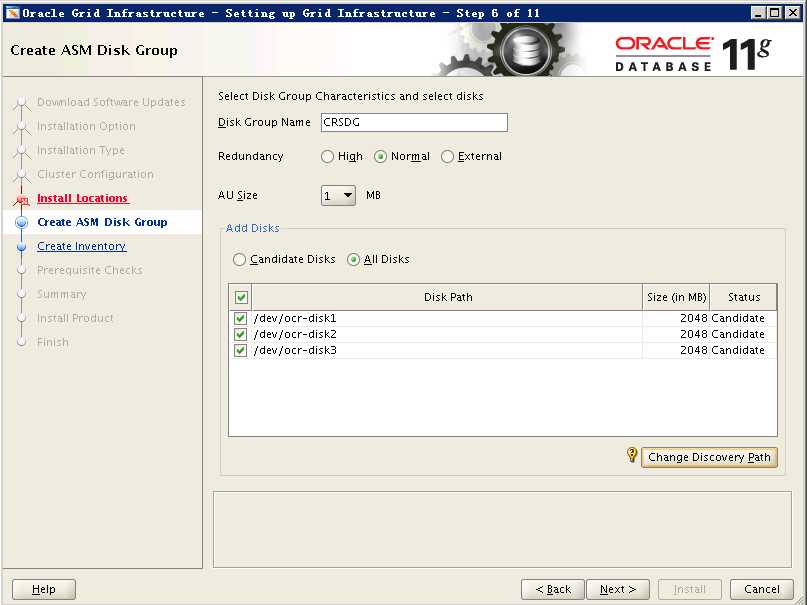Select High redundancy option
This screenshot has height=605, width=807.
(327, 156)
